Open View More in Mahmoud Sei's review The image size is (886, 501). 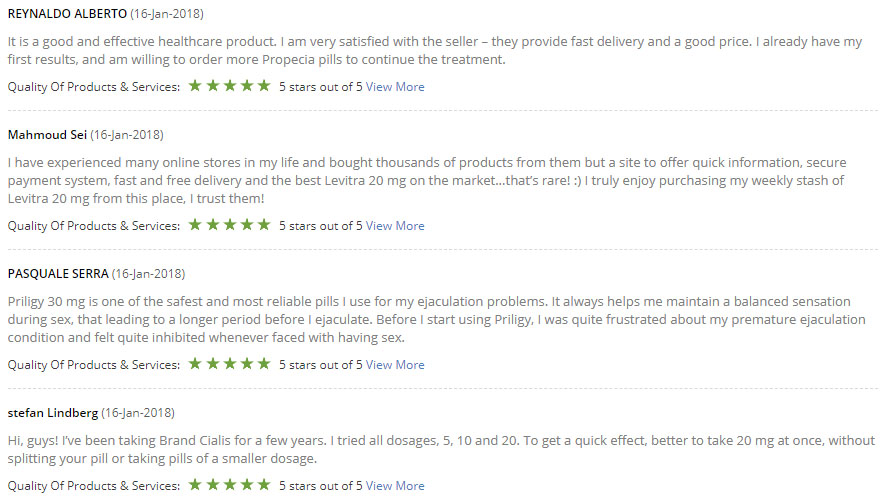click(395, 226)
